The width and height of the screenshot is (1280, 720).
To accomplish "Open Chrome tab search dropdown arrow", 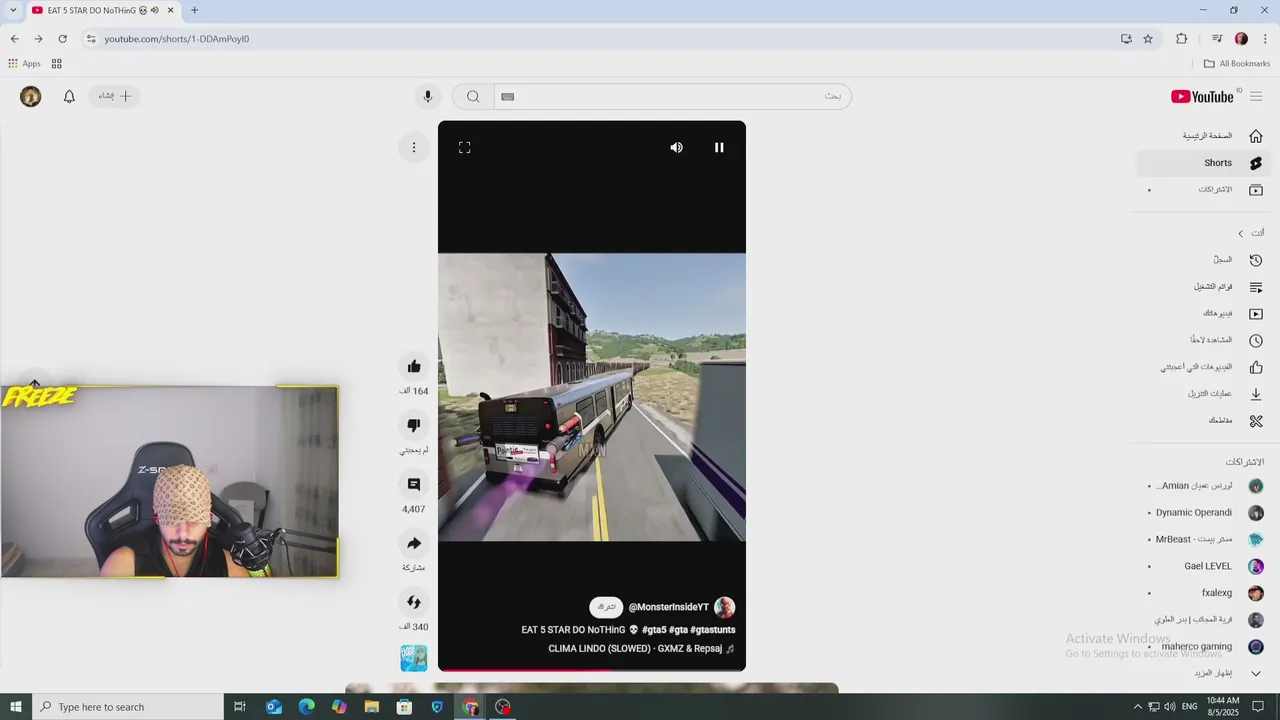I will 13,10.
